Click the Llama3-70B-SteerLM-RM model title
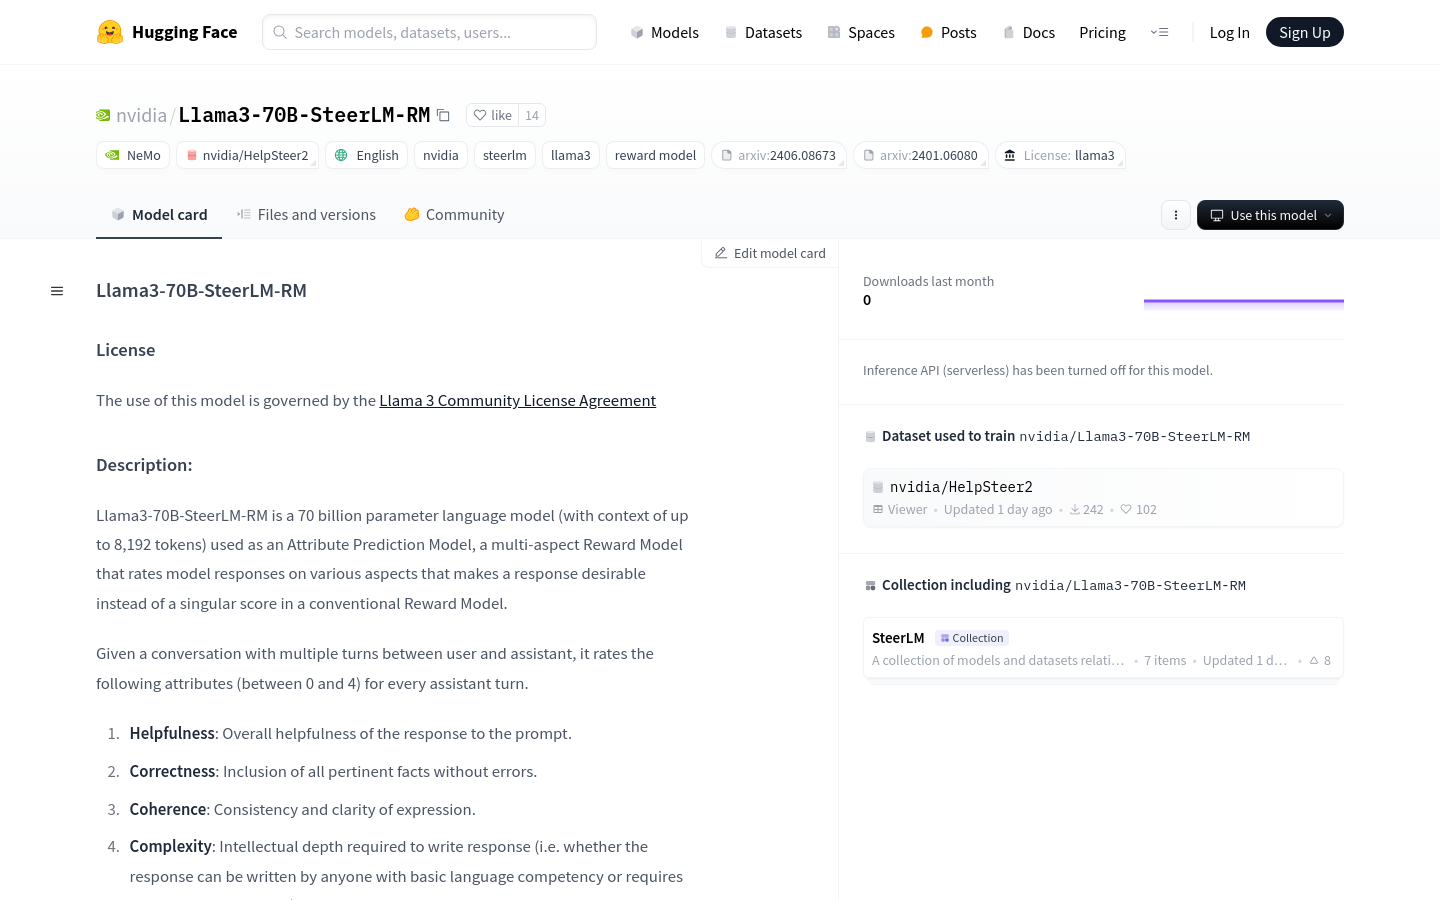 point(304,115)
